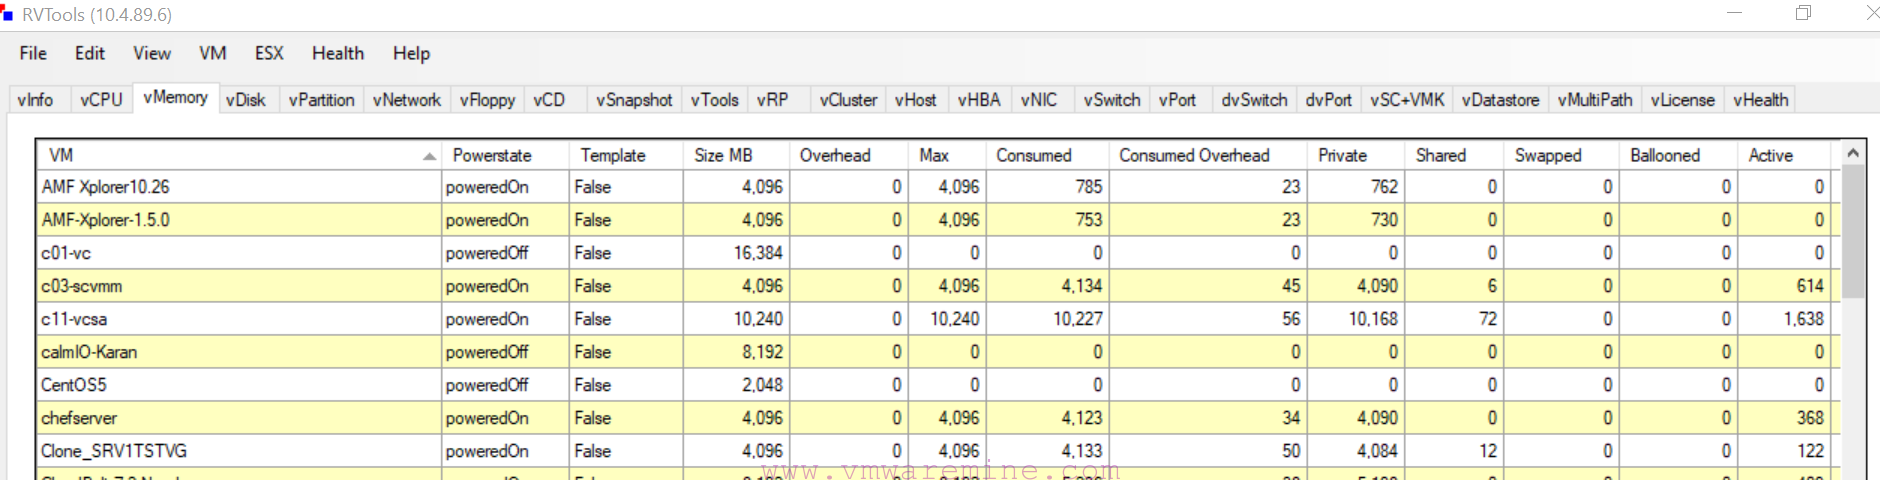The width and height of the screenshot is (1880, 480).
Task: Switch to the vSnapshot tab
Action: click(x=634, y=100)
